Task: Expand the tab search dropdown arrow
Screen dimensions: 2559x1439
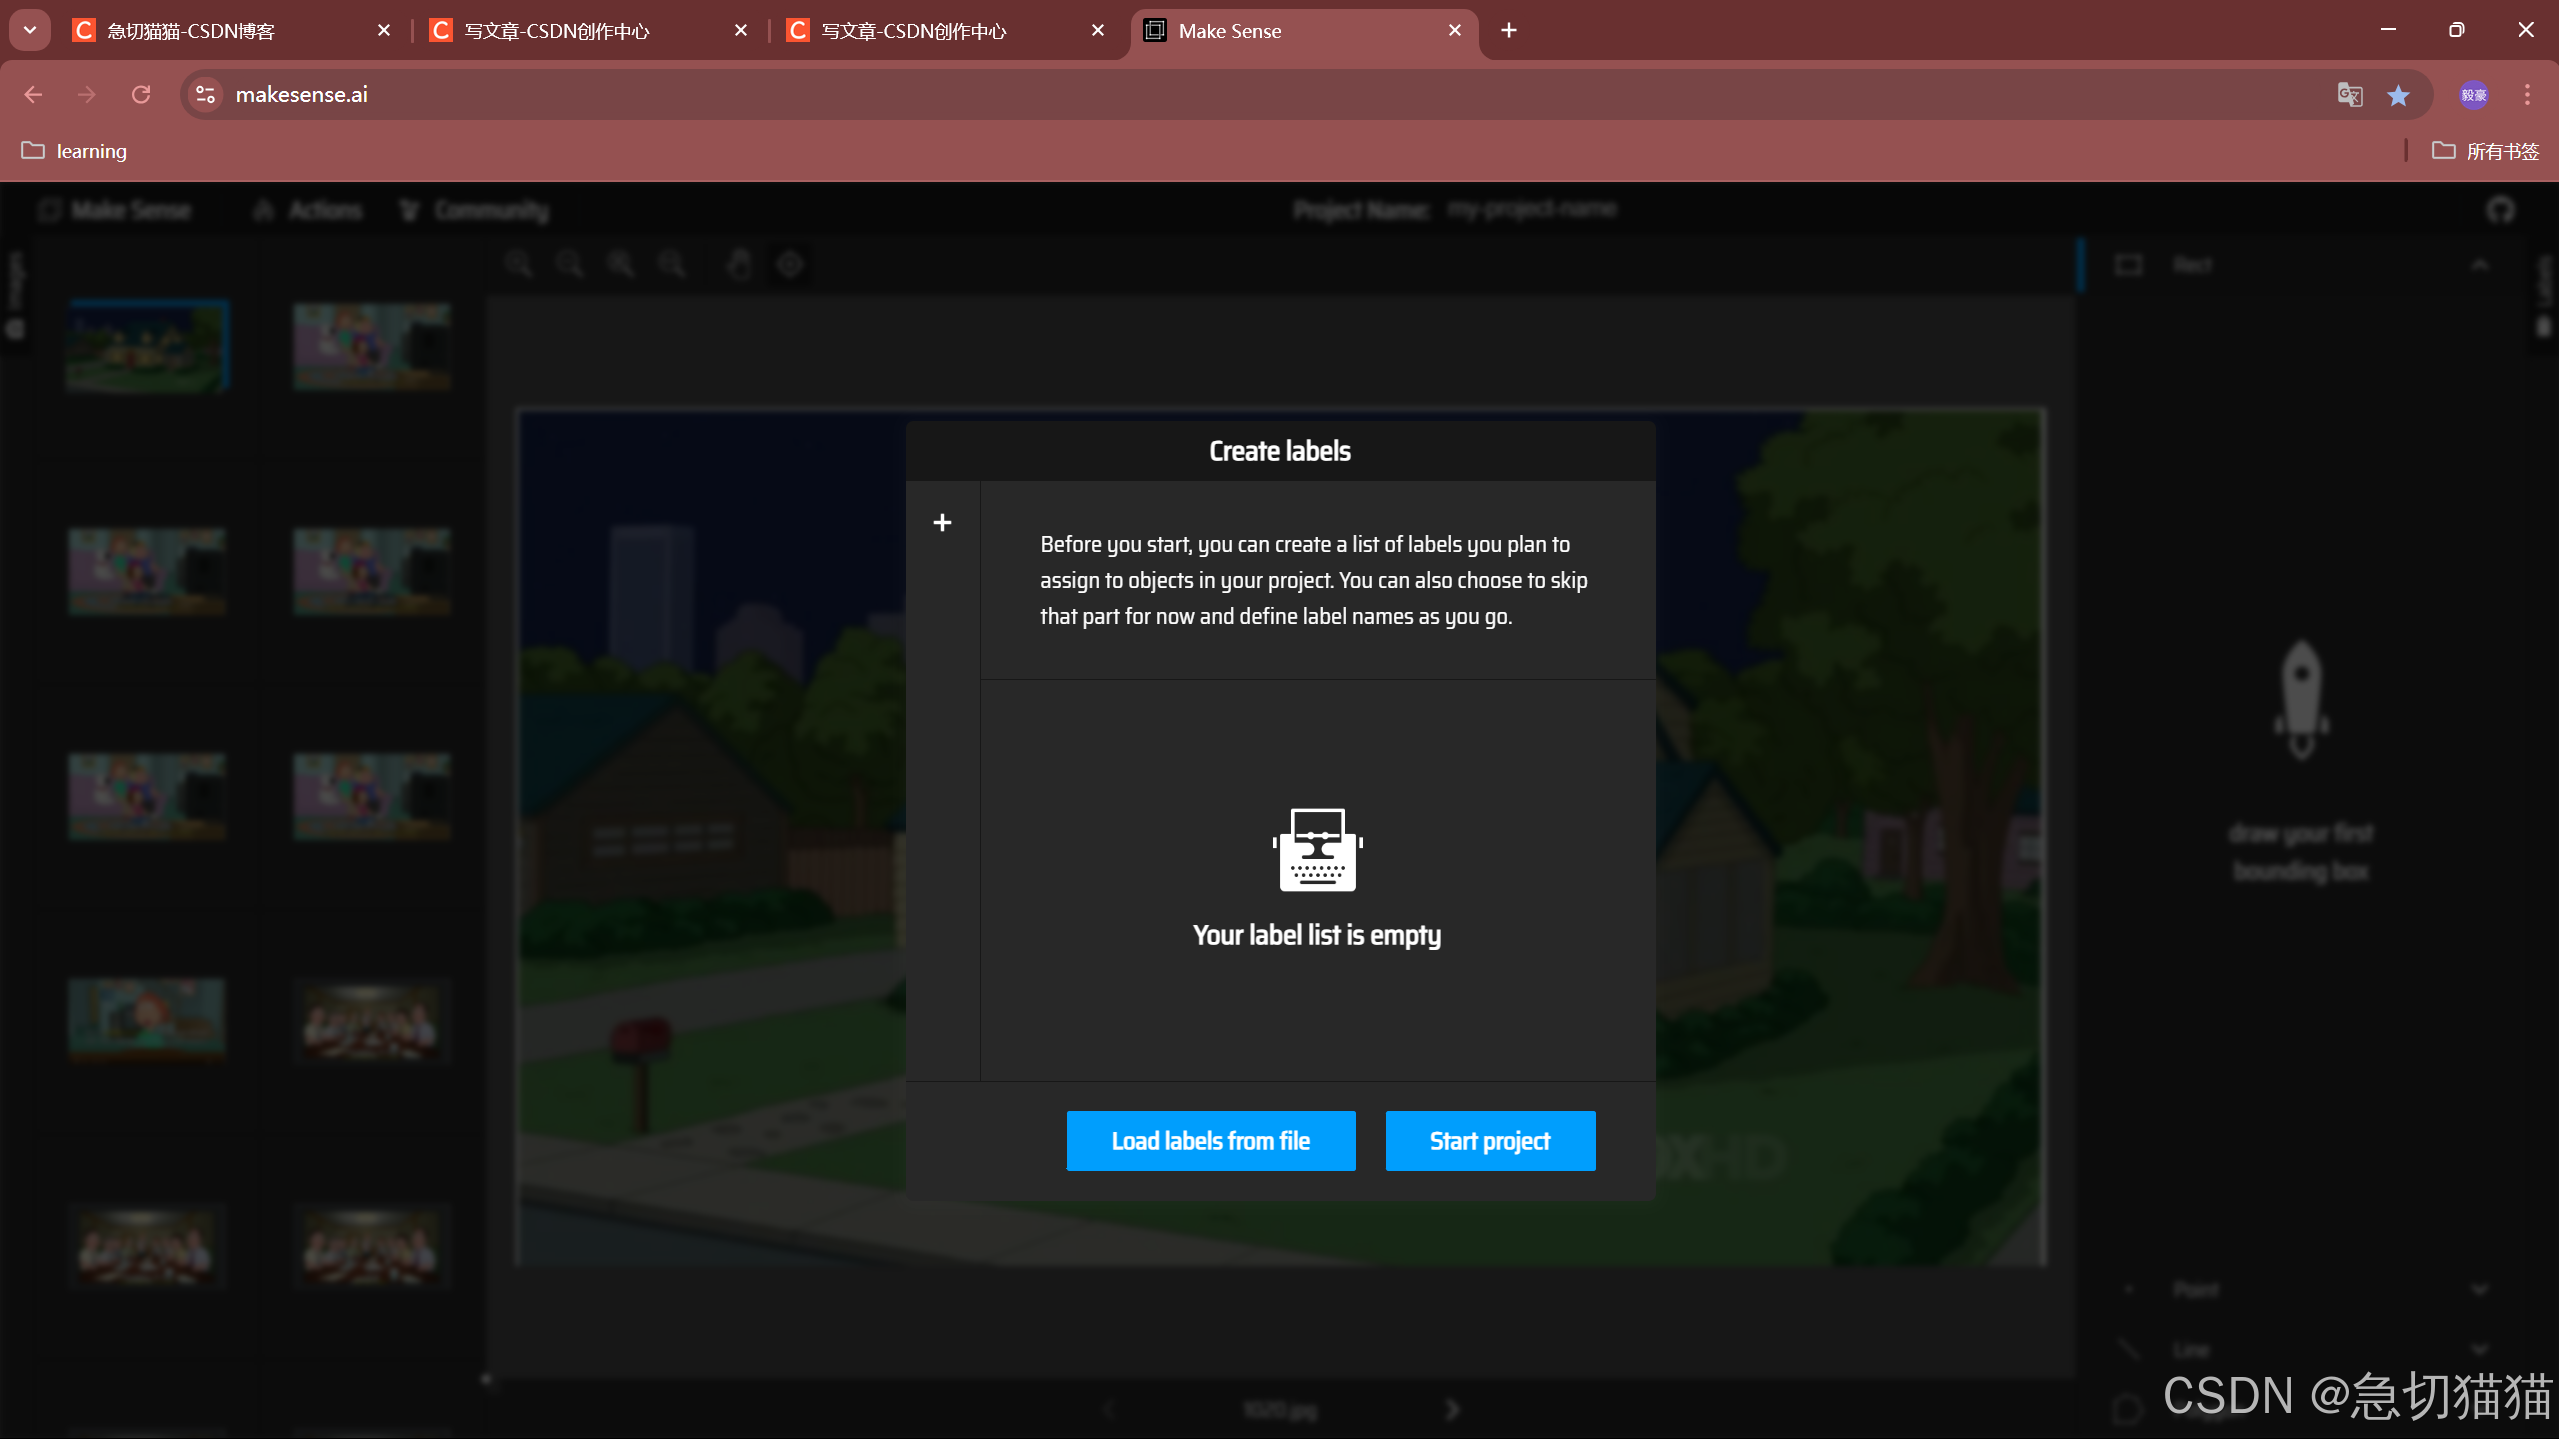Action: click(x=30, y=30)
